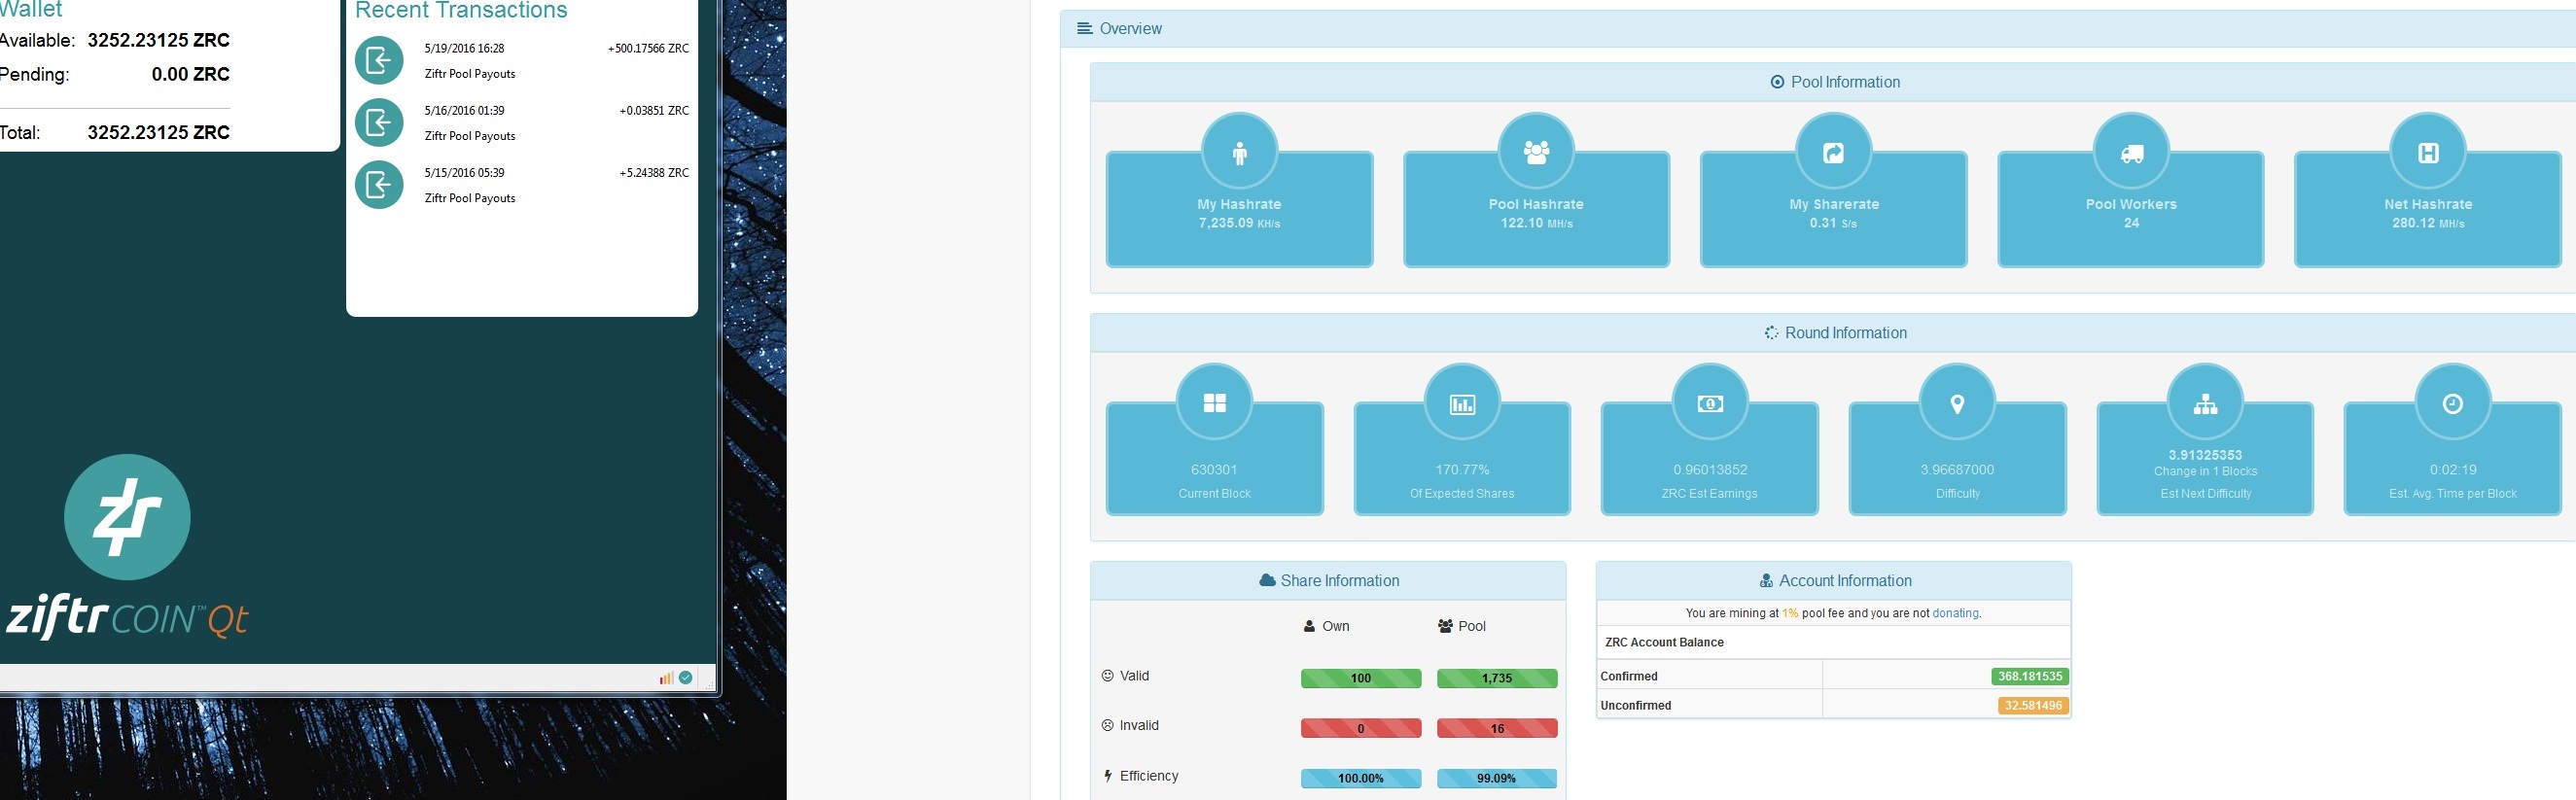
Task: Open the 5/19/2016 payout transaction icon
Action: tap(379, 61)
